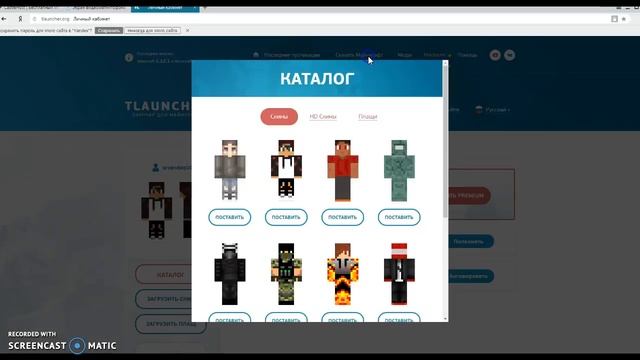Pick the flame-patterned skin thumbnail
The width and height of the screenshot is (640, 360).
tap(343, 274)
